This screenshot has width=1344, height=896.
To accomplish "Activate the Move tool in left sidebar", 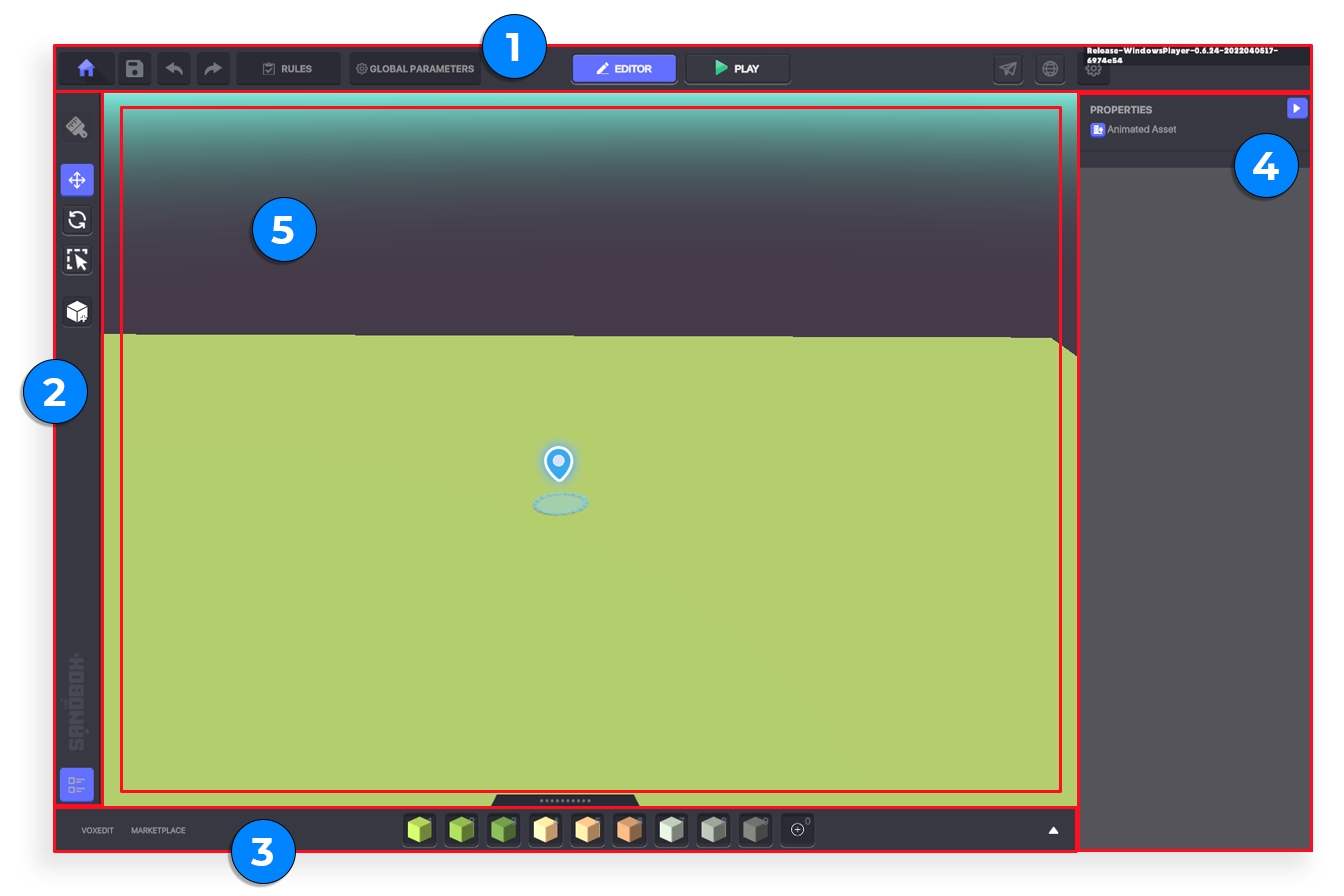I will coord(77,180).
